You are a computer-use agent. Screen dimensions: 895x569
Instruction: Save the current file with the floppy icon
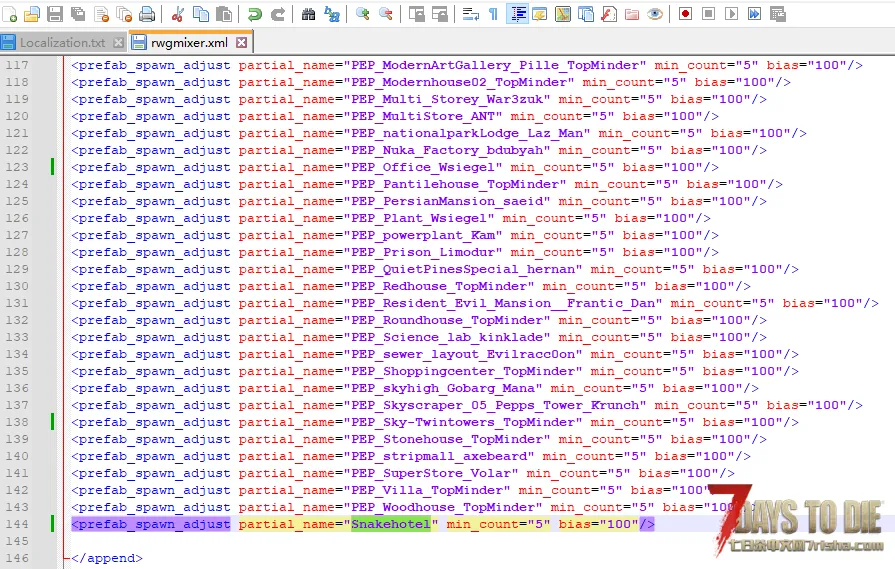coord(55,14)
